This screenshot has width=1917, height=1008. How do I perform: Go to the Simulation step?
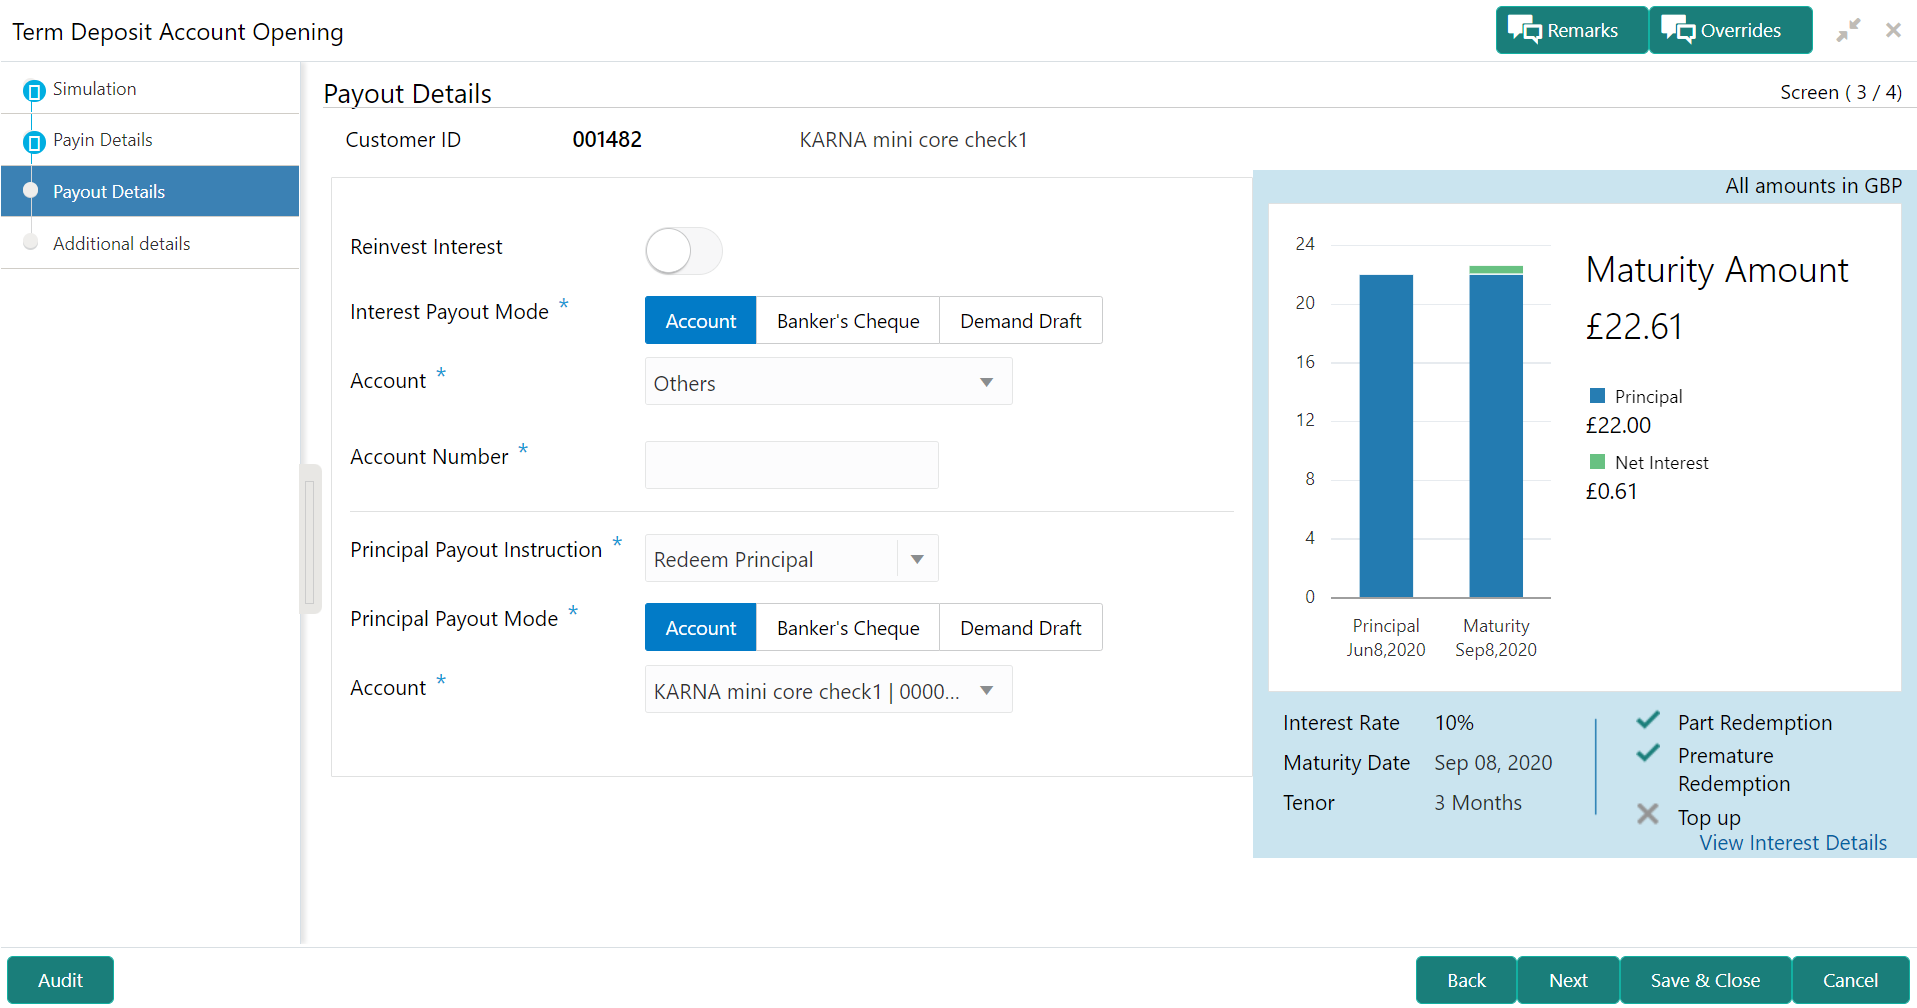150,89
